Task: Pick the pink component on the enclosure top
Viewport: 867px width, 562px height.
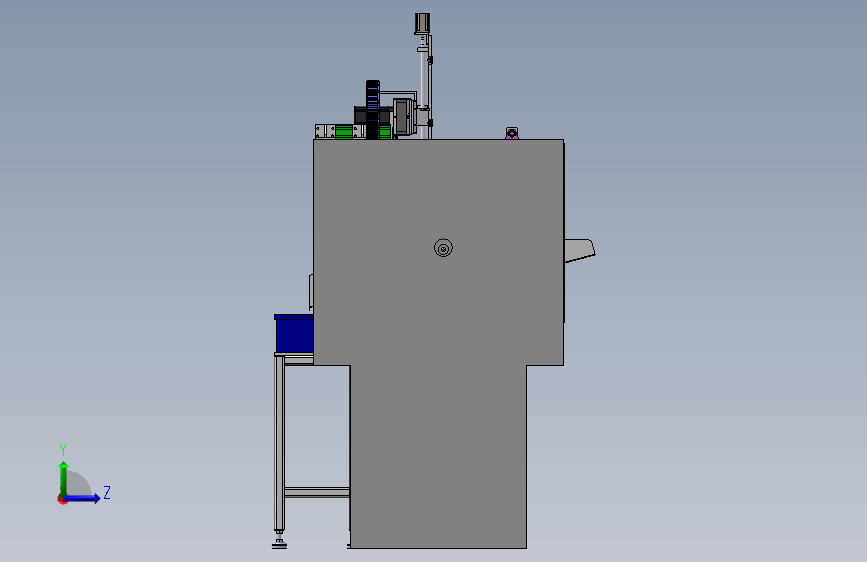Action: 512,133
